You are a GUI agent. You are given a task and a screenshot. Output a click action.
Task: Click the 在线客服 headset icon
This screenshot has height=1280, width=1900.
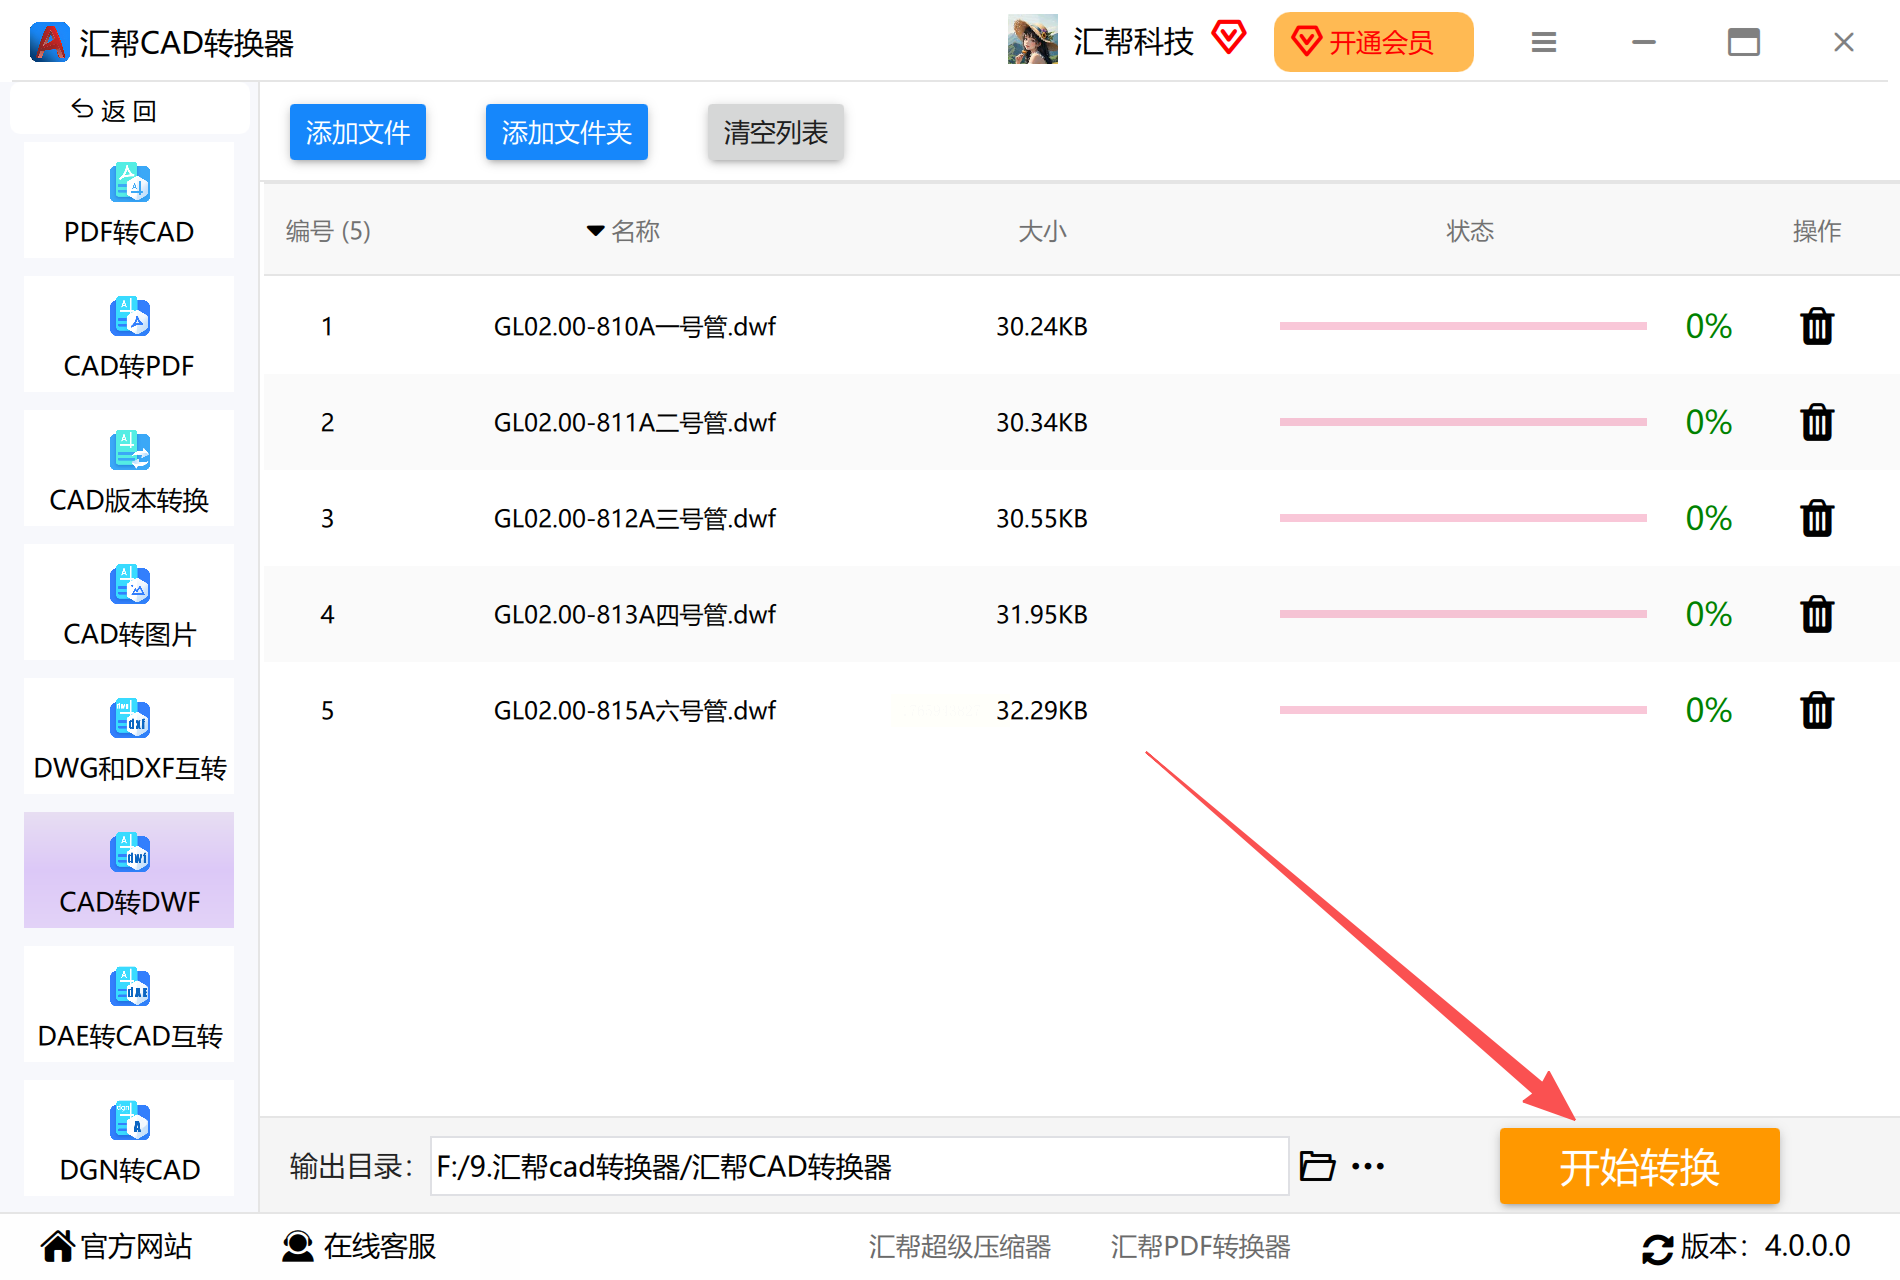click(297, 1246)
